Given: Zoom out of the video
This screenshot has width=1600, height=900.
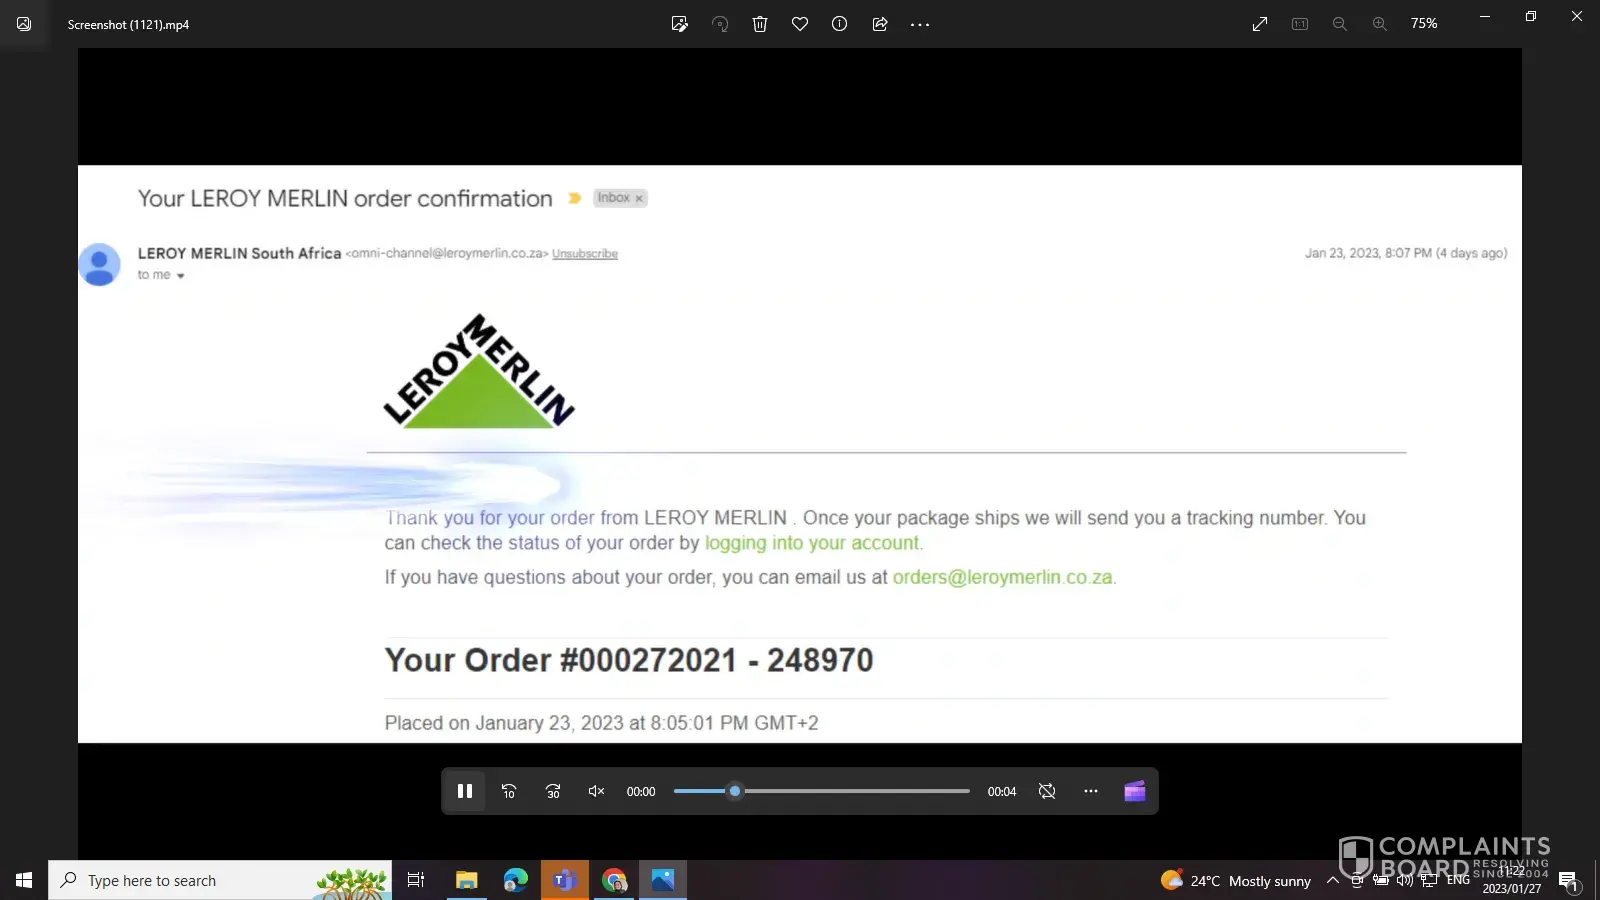Looking at the screenshot, I should click(x=1340, y=24).
